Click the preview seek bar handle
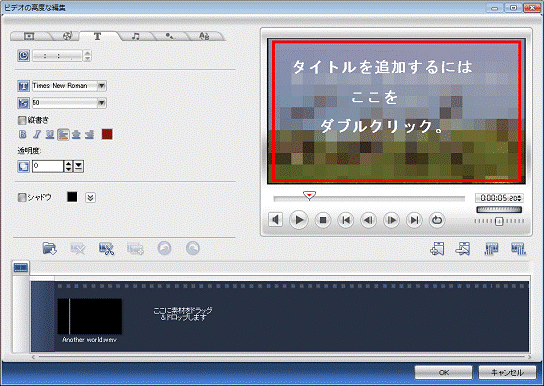Screen dimensions: 544x386 coord(309,196)
